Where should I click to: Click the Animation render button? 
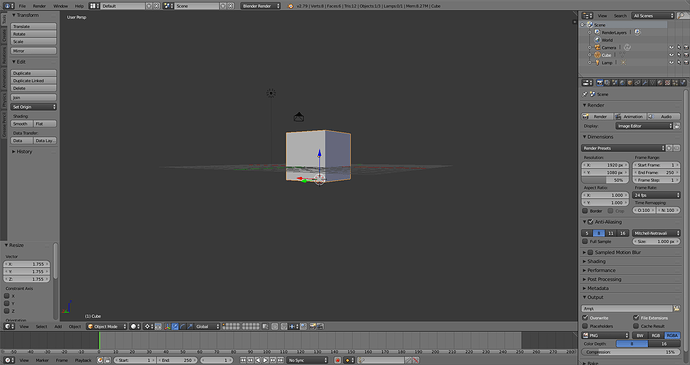point(630,116)
